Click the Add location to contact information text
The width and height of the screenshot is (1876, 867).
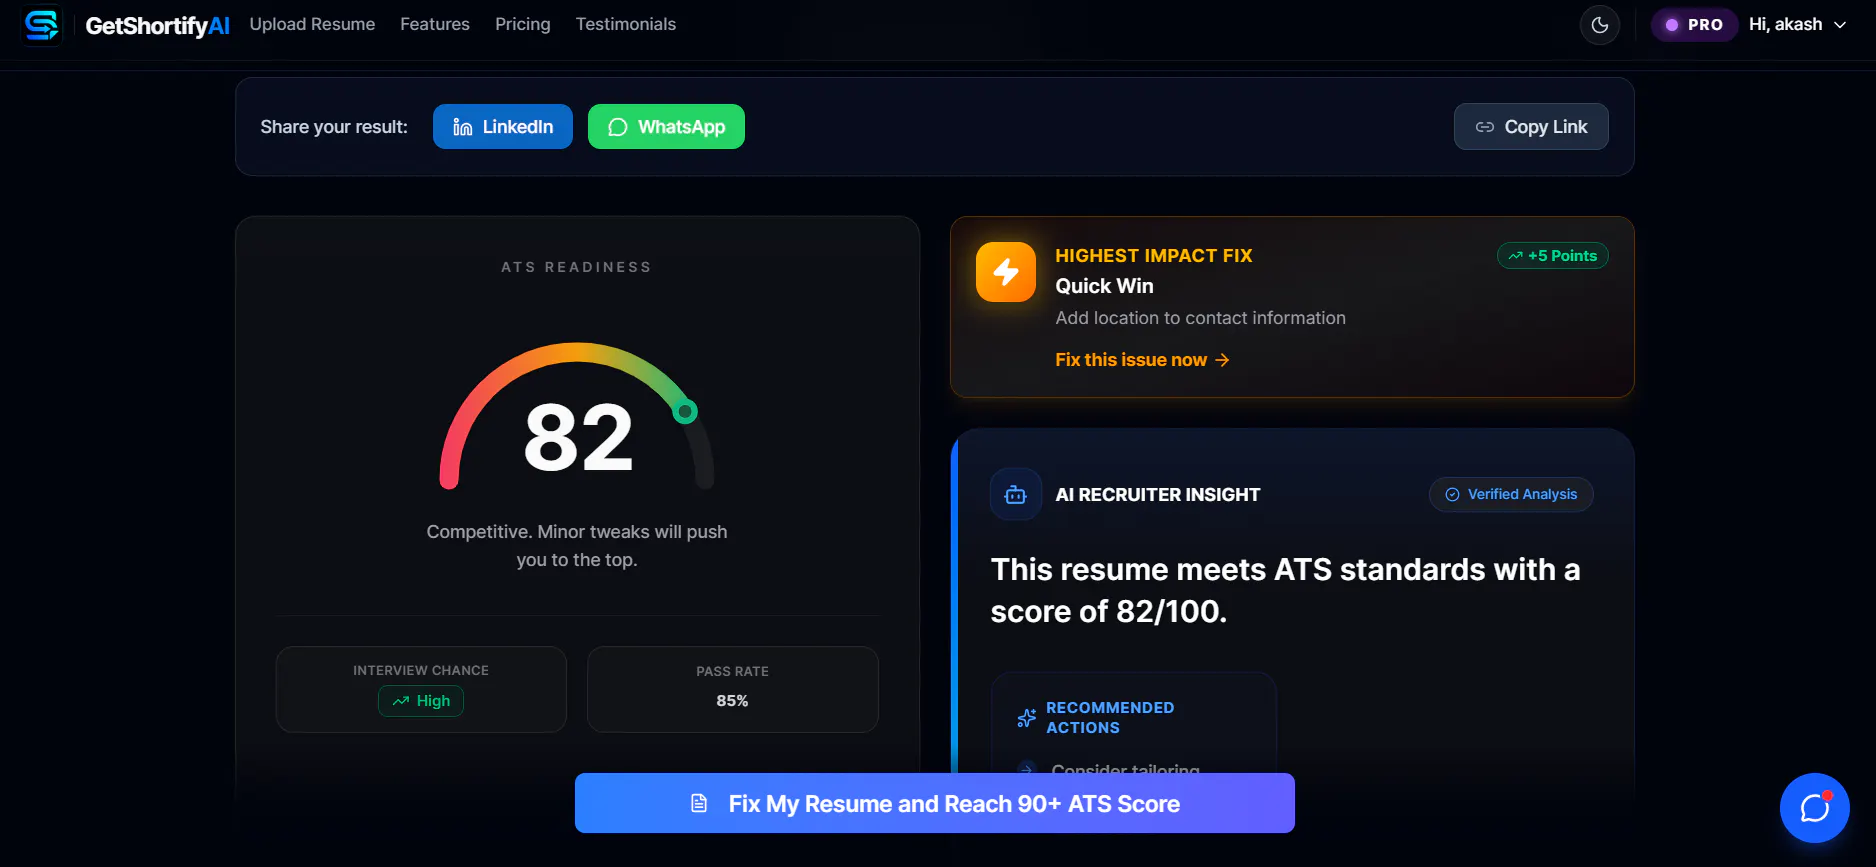click(1200, 318)
